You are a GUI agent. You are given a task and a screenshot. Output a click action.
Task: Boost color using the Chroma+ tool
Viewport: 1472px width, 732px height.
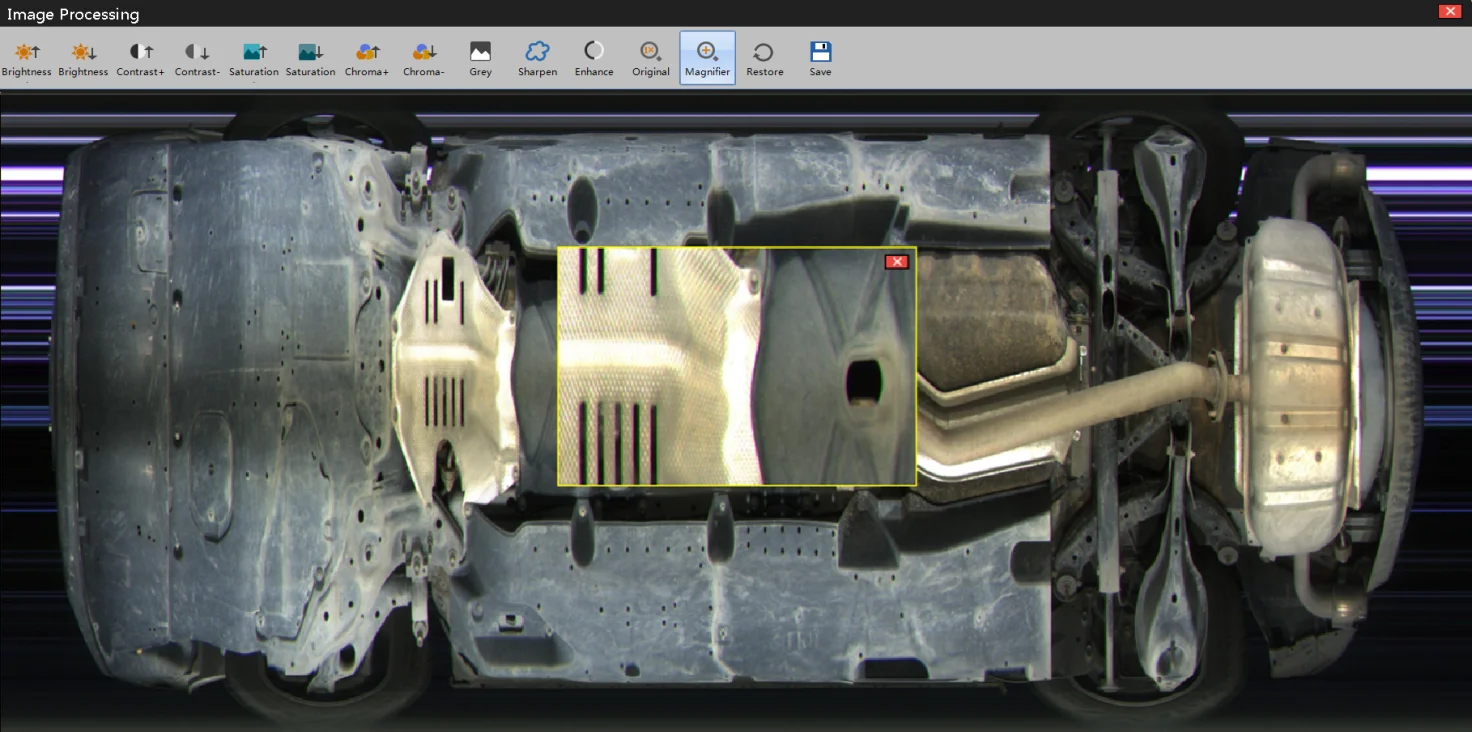[x=367, y=58]
